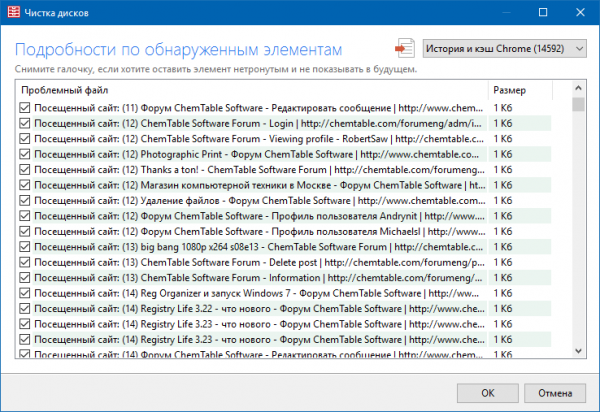Uncheck the 'ChemTable Software Forum - Login' checkbox

click(x=25, y=123)
